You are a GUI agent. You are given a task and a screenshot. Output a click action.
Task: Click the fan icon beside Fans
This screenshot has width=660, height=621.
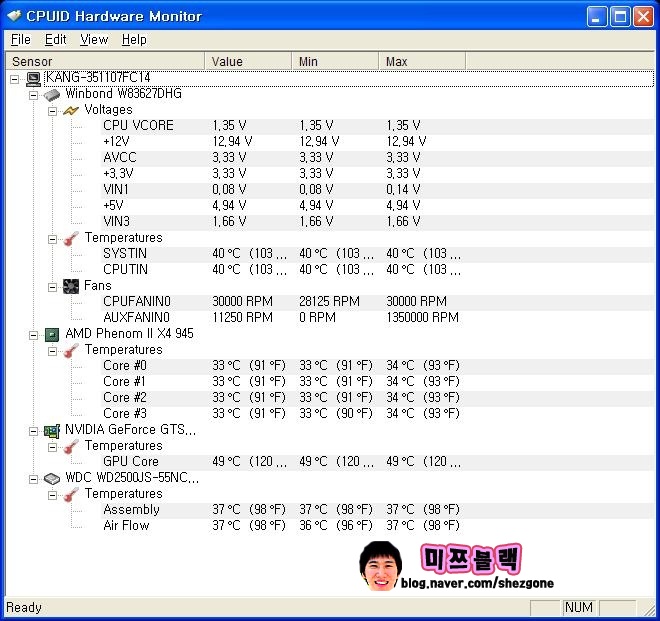pyautogui.click(x=71, y=286)
